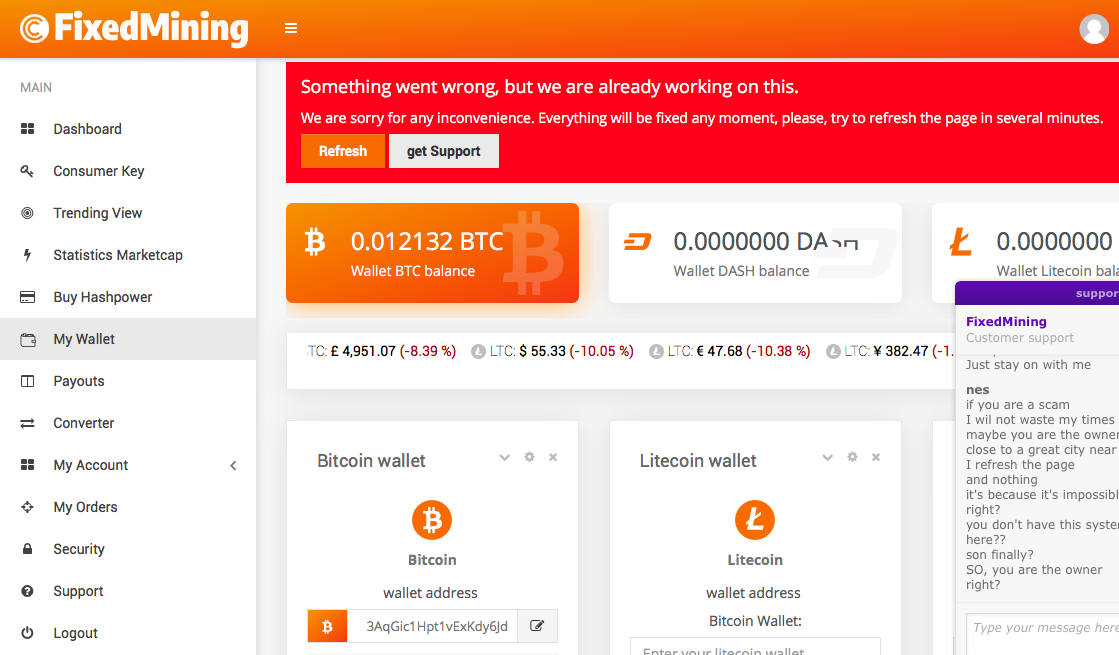Click the Support question mark icon

tap(27, 591)
